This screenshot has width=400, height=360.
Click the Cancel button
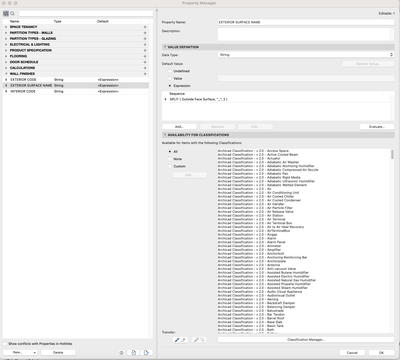coord(352,353)
